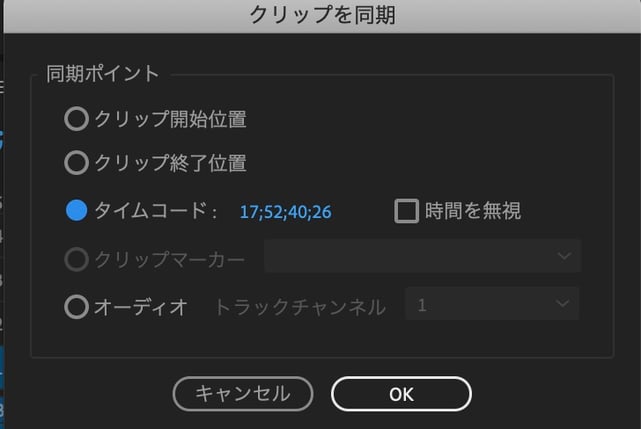Open the クリップマーカー dropdown list
This screenshot has width=641, height=429.
423,256
